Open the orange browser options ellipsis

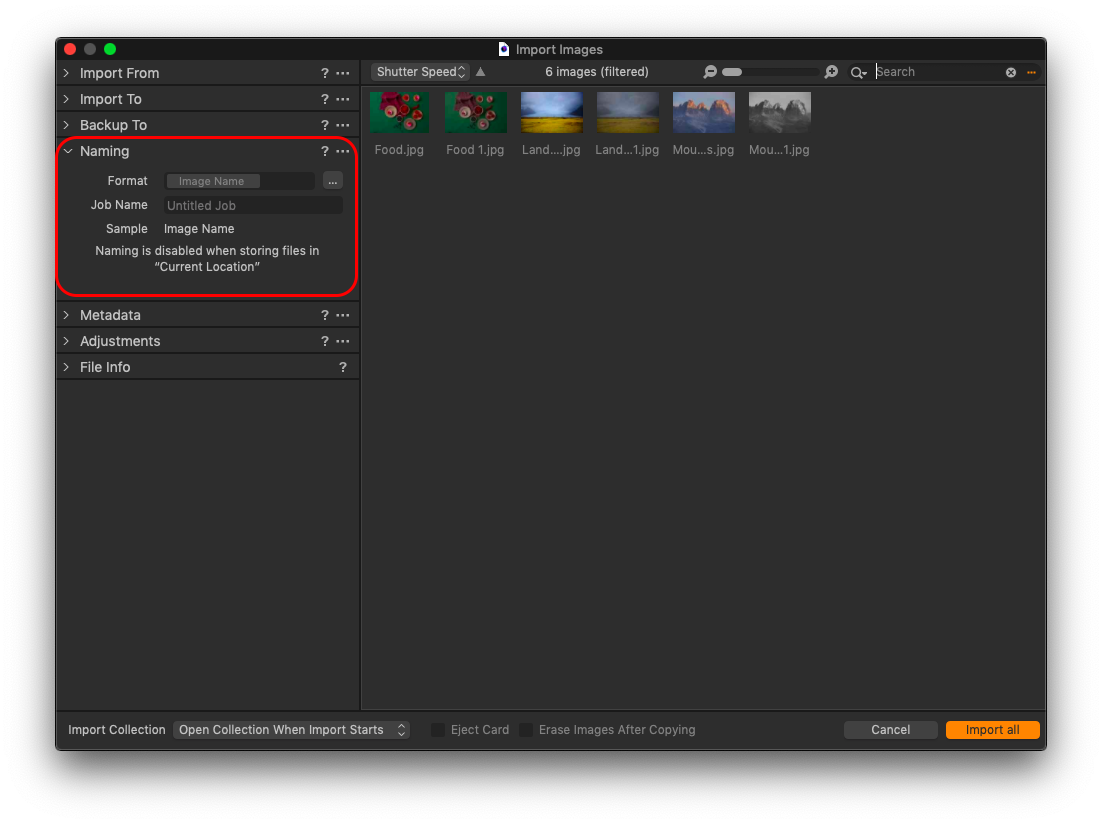click(x=1031, y=72)
